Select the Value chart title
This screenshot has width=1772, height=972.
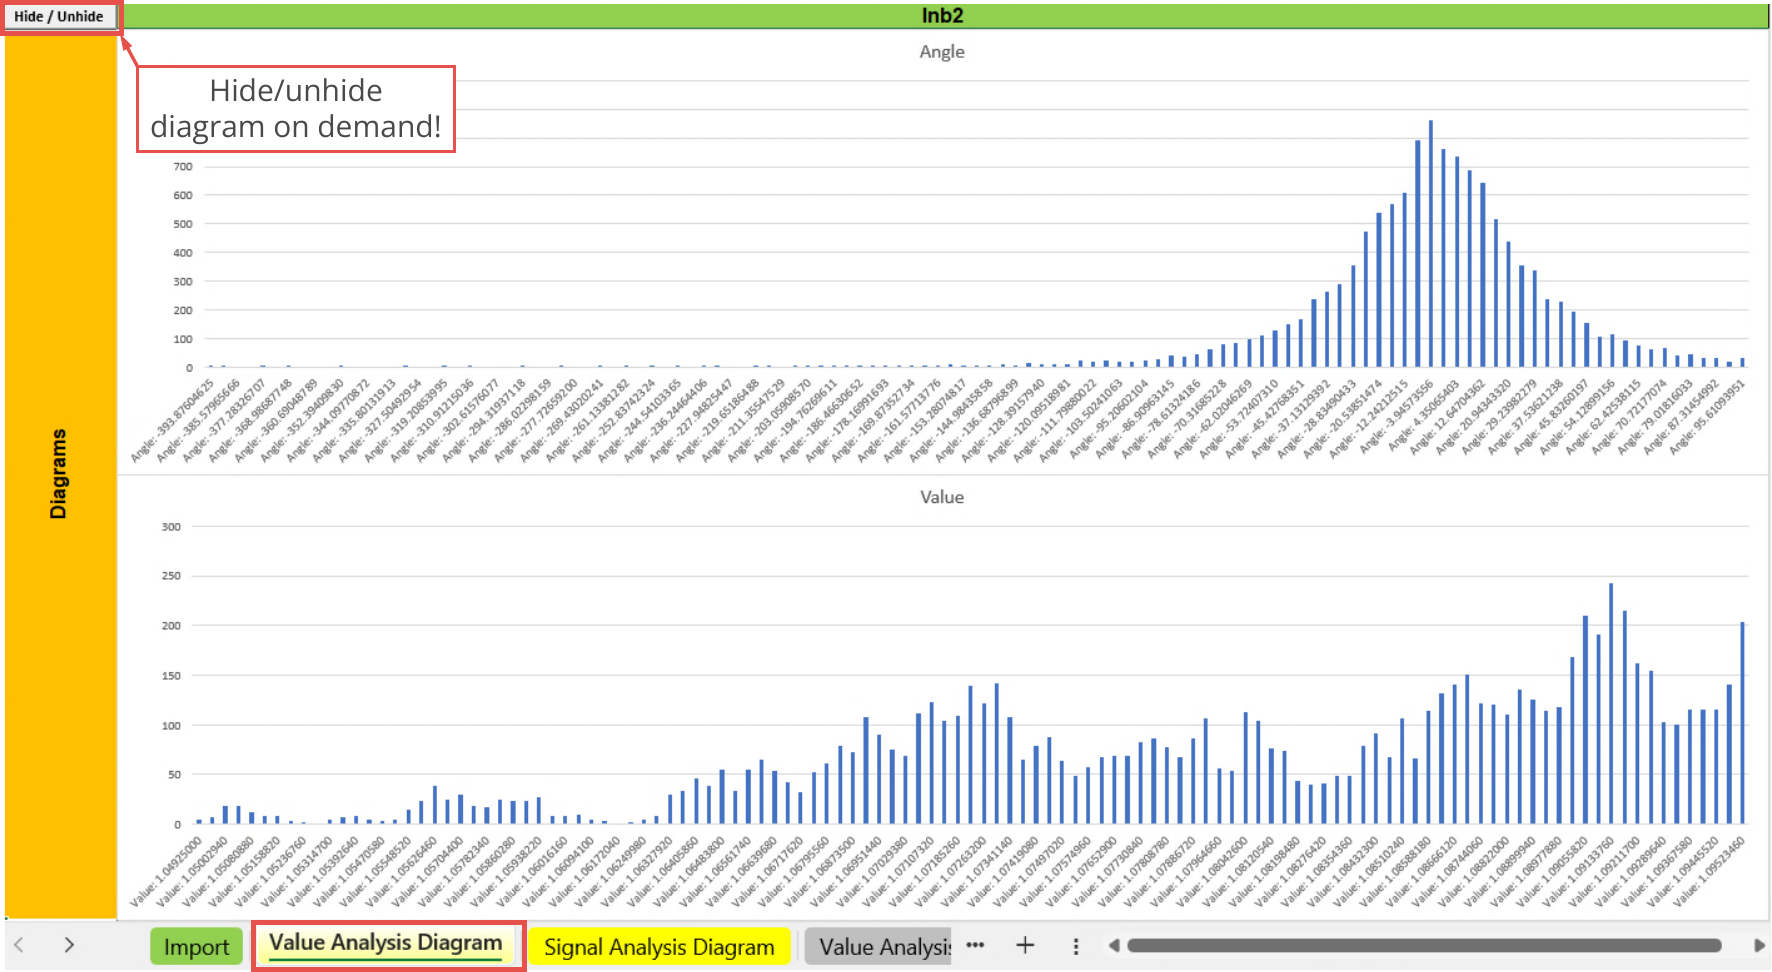click(942, 497)
